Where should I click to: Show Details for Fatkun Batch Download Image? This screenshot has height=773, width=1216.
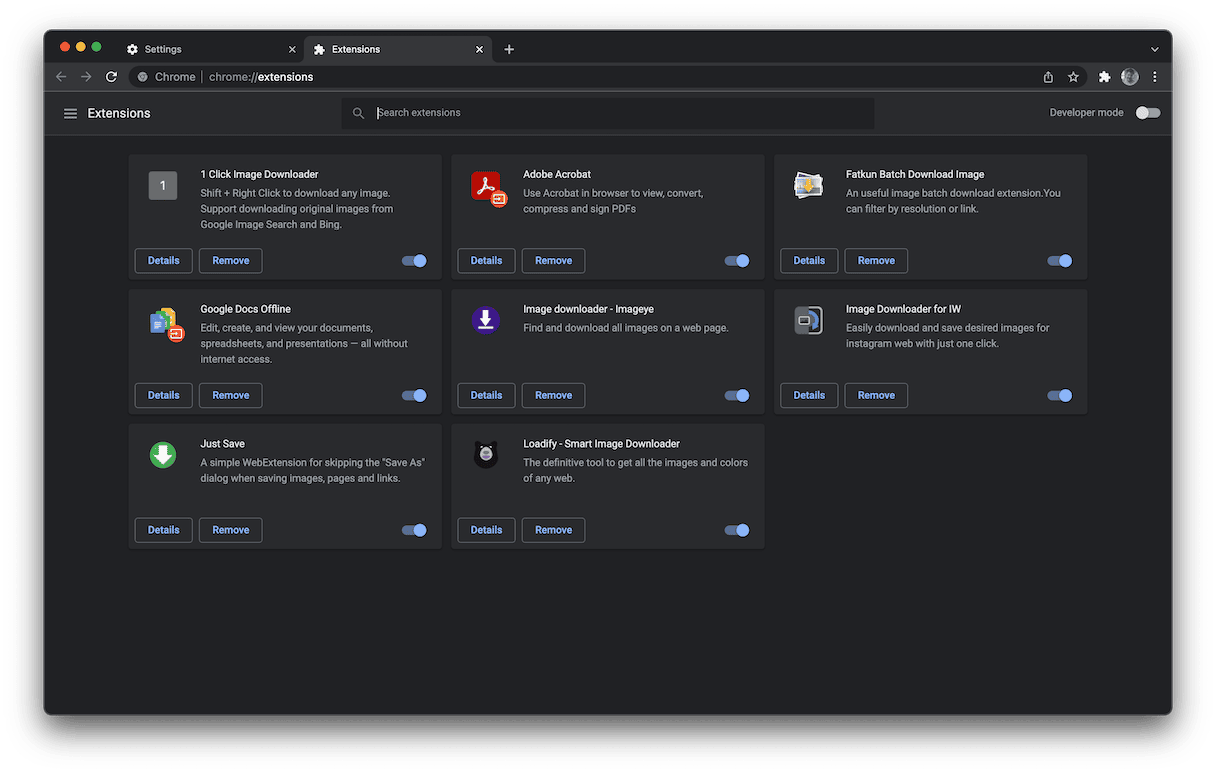click(810, 261)
